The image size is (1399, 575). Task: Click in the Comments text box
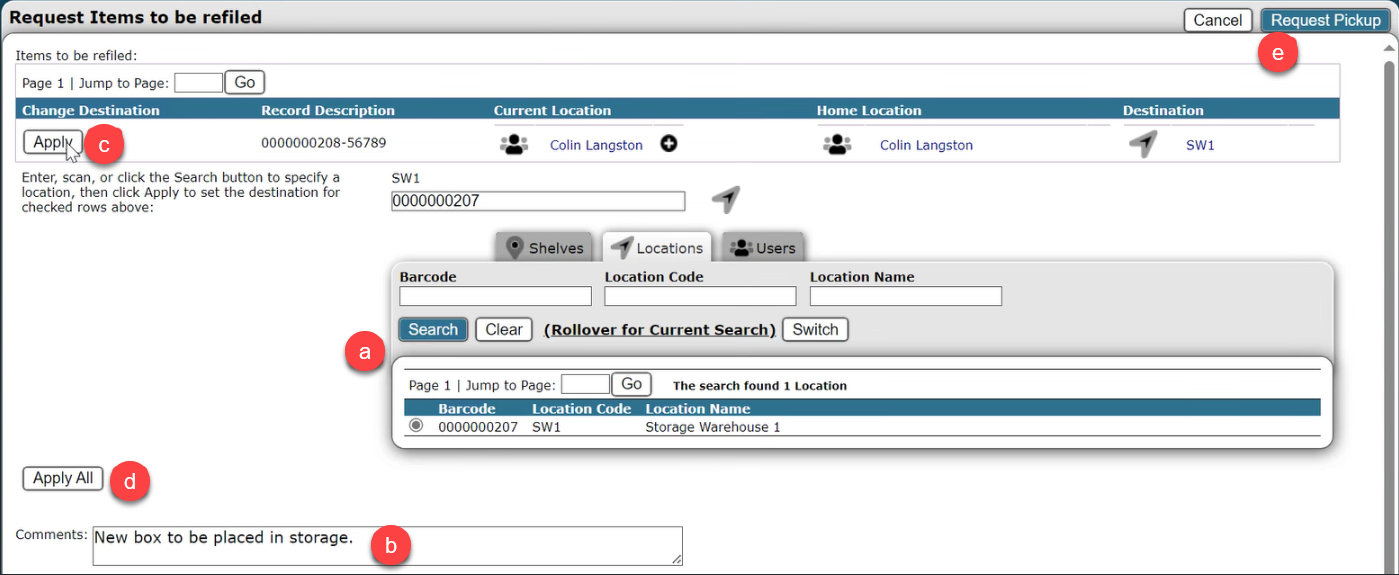point(387,546)
